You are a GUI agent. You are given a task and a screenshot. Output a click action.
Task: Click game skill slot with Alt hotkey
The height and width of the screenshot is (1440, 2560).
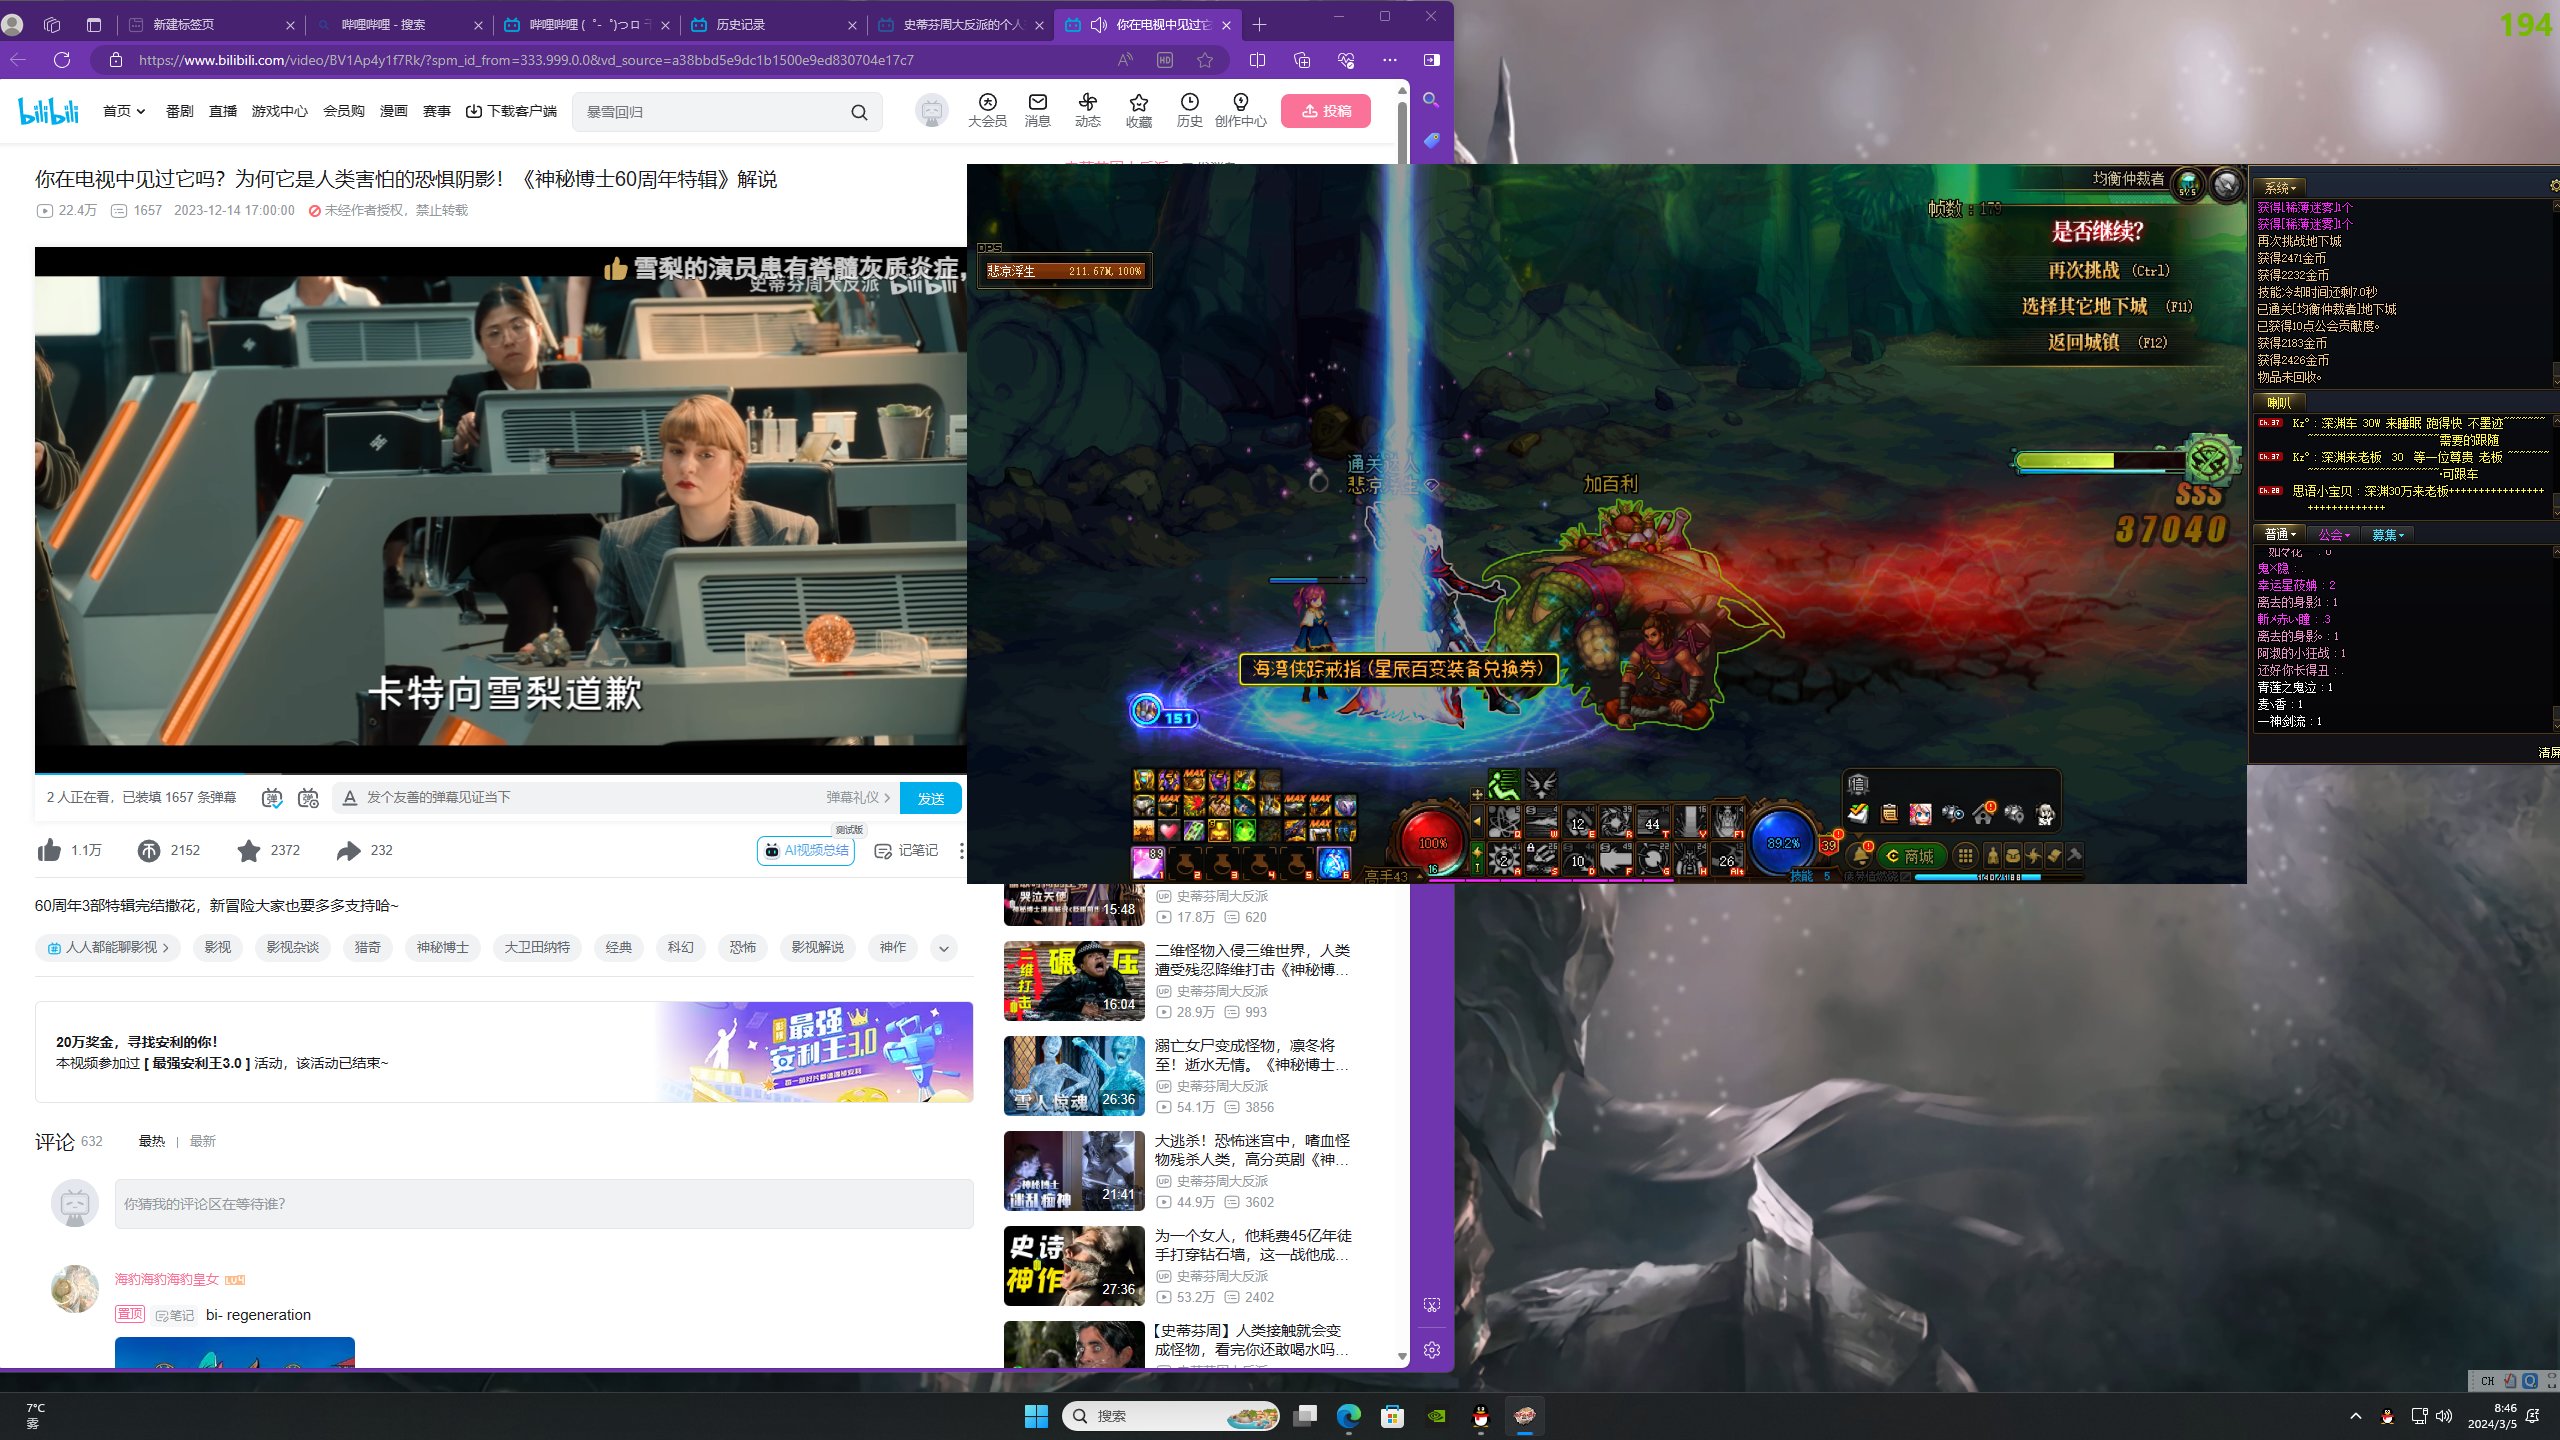pyautogui.click(x=1728, y=858)
